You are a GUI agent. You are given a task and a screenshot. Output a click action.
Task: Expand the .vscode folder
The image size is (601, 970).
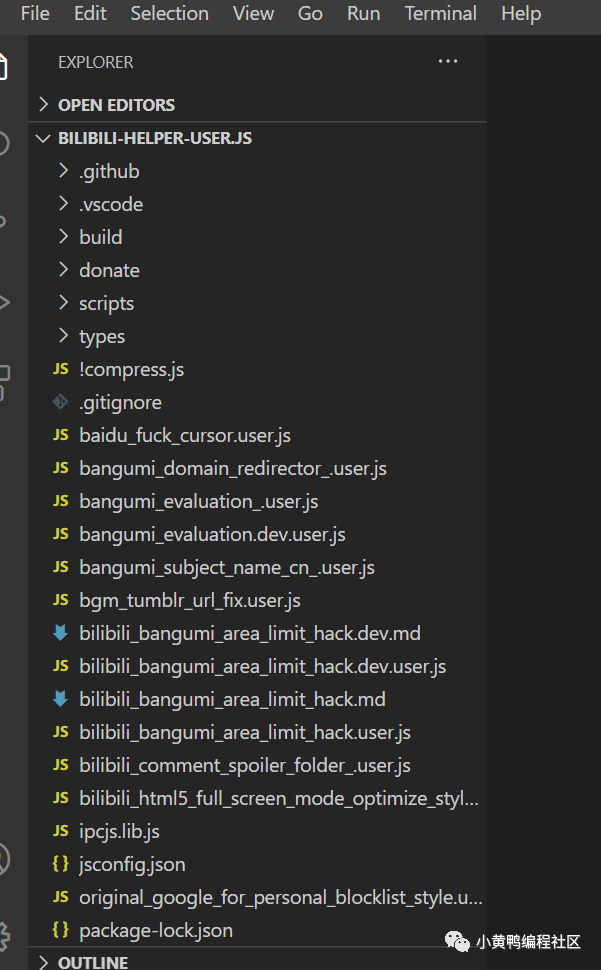[x=257, y=204]
